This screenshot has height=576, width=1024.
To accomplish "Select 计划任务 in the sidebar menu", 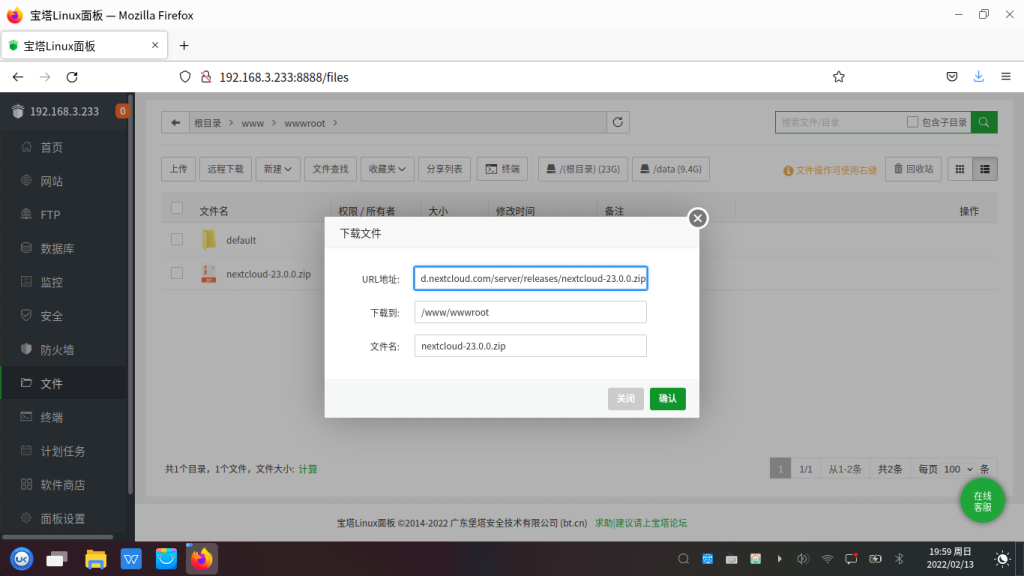I will click(62, 451).
